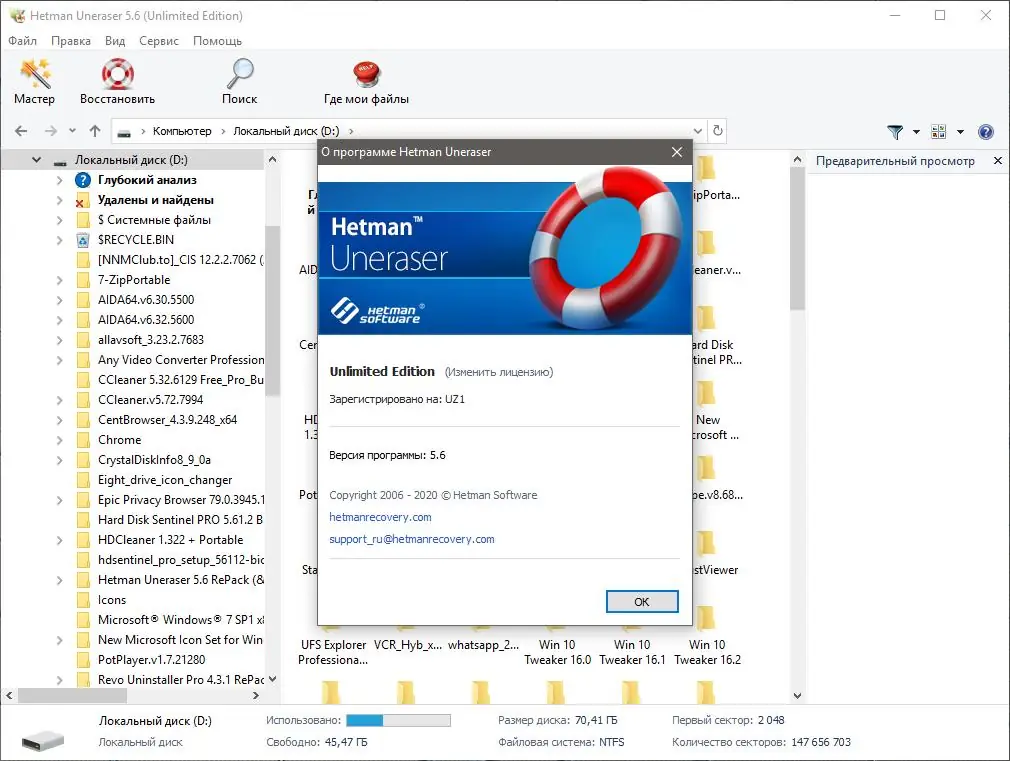Click the Icons folder icon in tree
Screen dimensions: 1010x761
coord(83,600)
